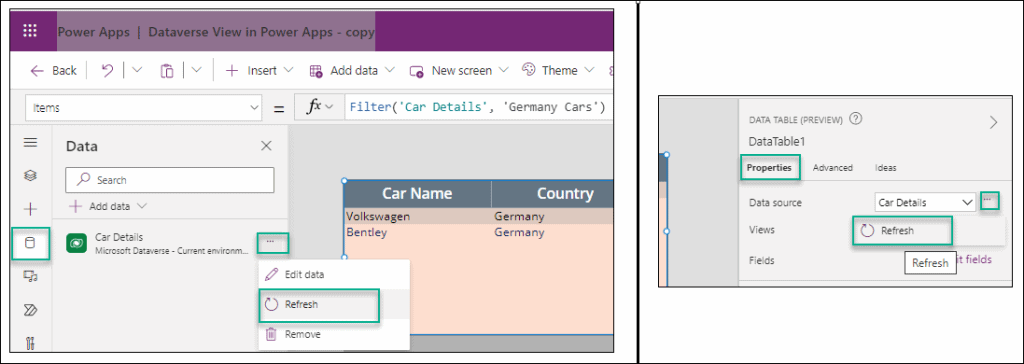Open the New screen menu

pos(459,71)
